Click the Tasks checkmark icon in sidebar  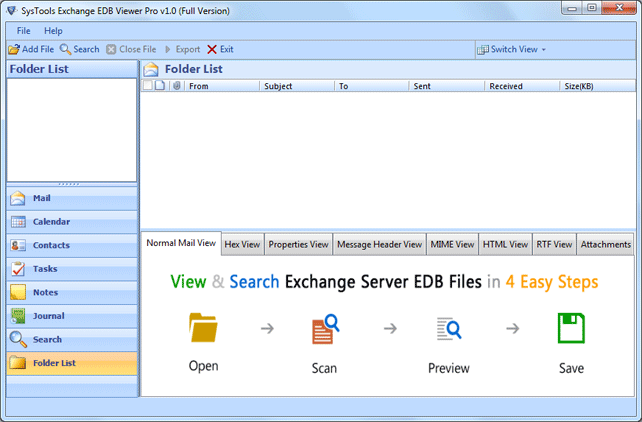[18, 269]
